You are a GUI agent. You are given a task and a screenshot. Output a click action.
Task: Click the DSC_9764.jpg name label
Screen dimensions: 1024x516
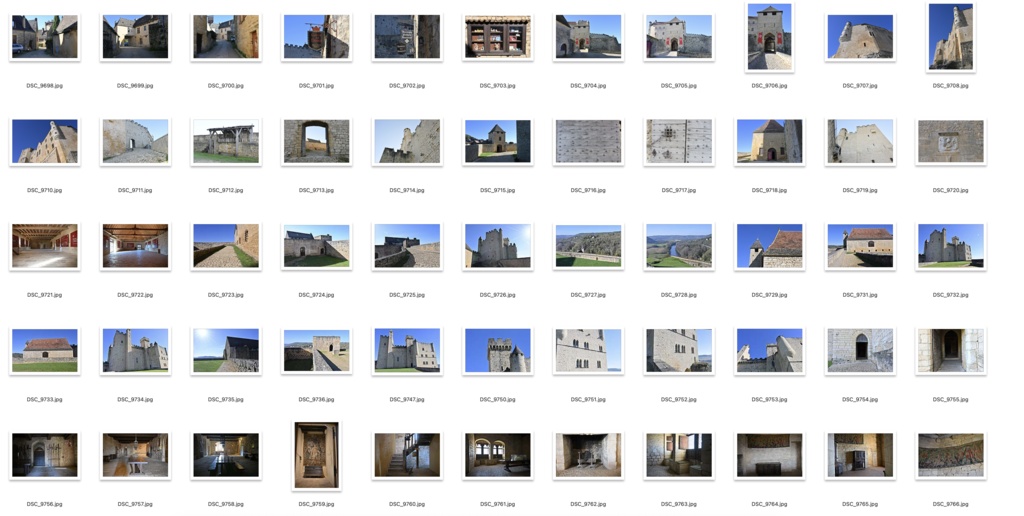770,504
